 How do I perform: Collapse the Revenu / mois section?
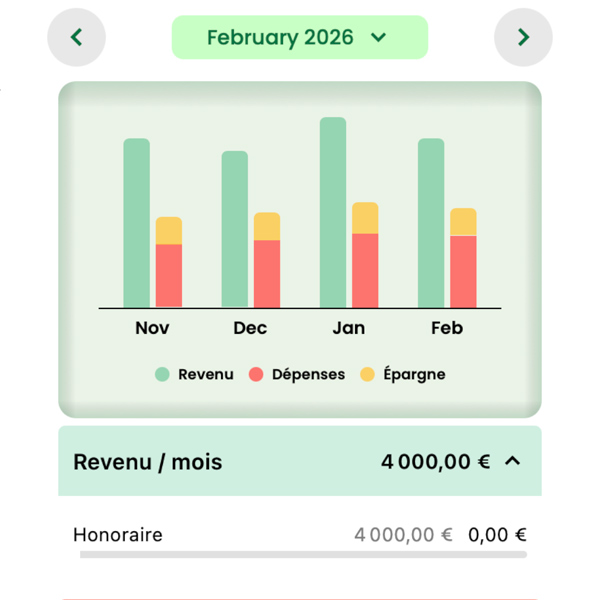click(513, 462)
